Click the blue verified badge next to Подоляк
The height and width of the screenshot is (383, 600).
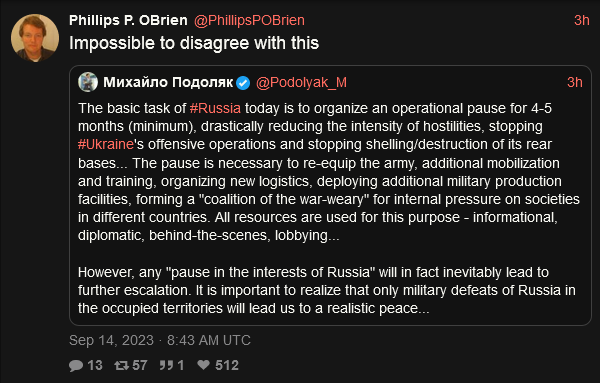pos(243,83)
